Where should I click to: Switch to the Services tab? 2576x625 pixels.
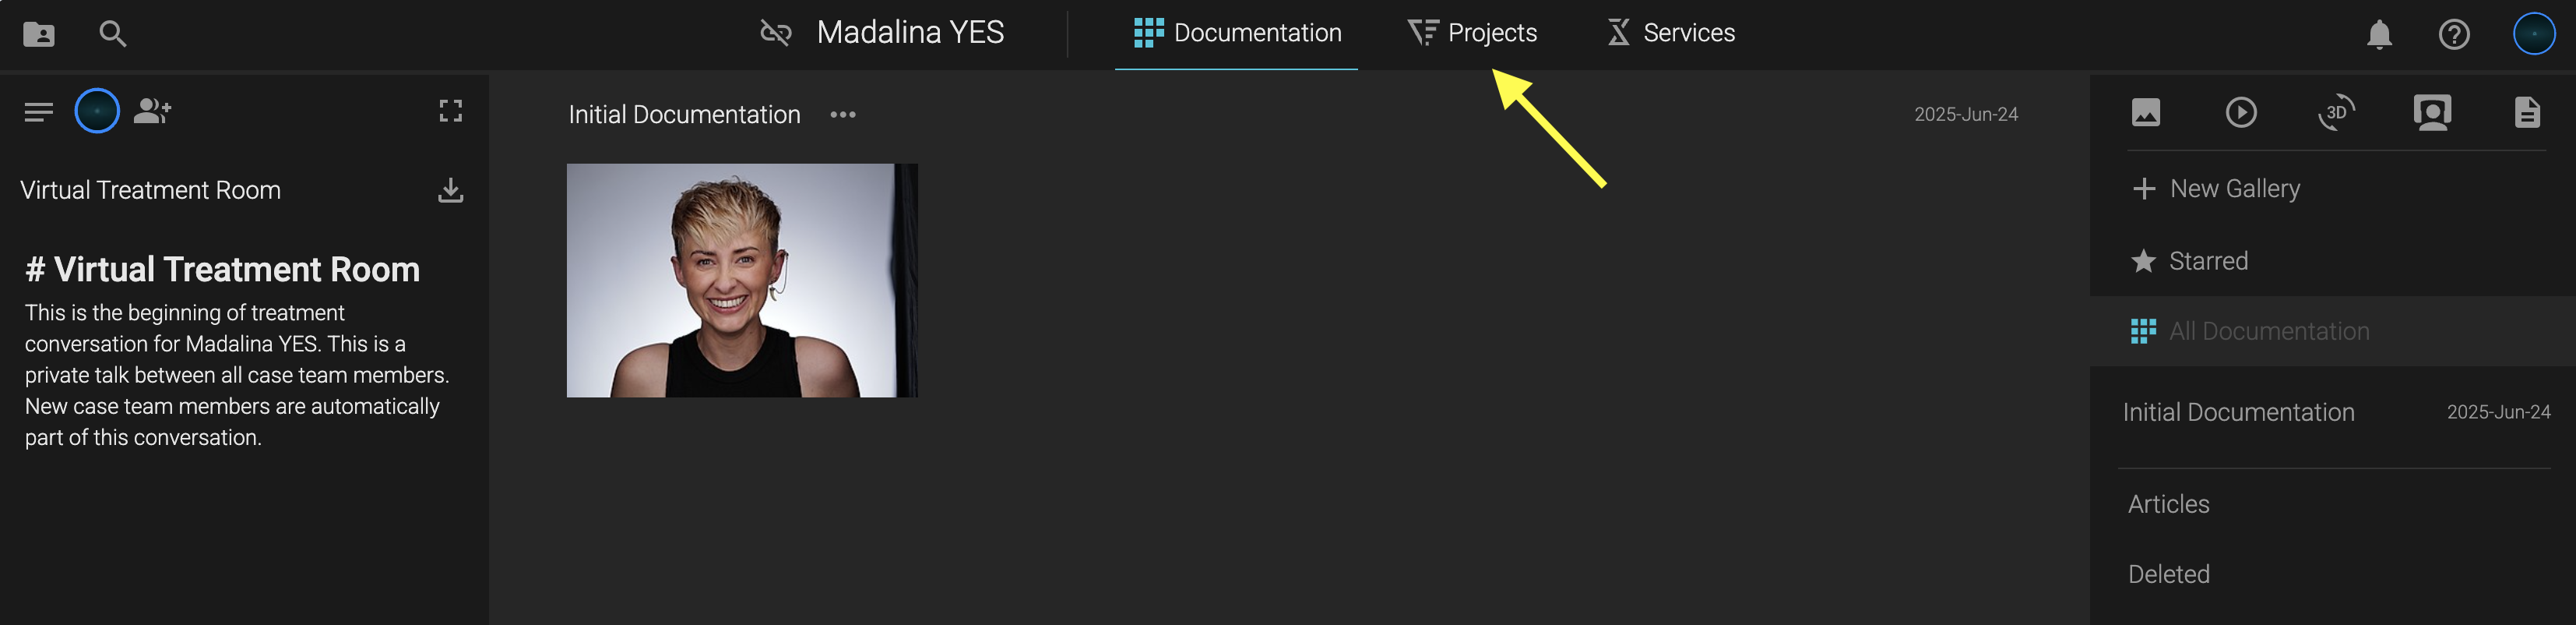point(1670,33)
